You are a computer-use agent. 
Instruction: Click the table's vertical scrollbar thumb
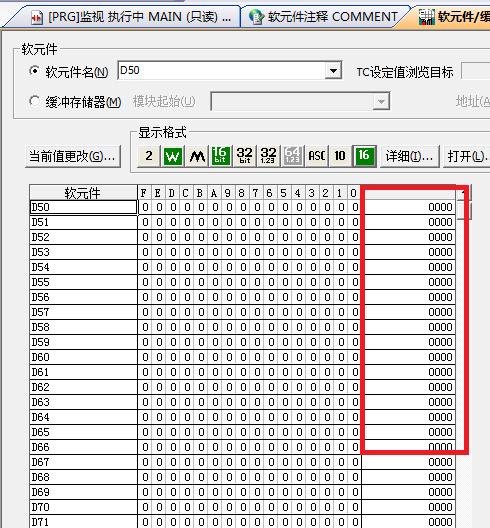point(464,211)
